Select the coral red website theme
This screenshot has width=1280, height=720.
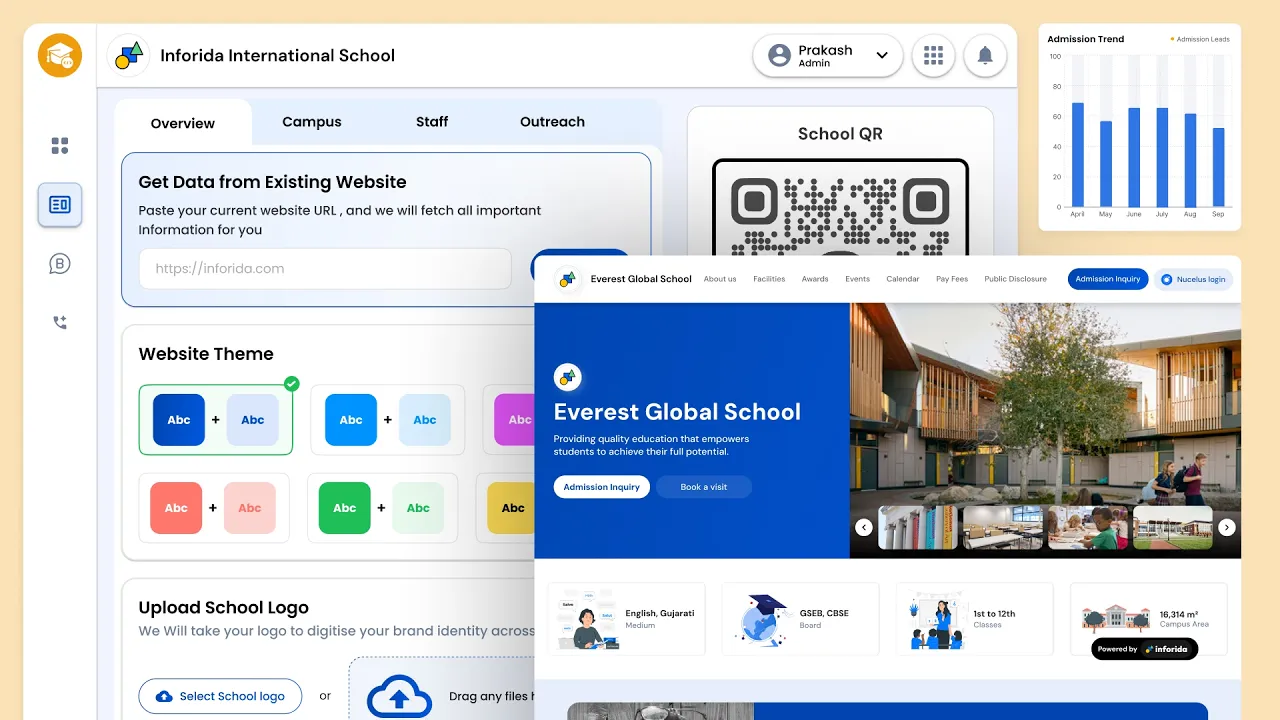(214, 508)
